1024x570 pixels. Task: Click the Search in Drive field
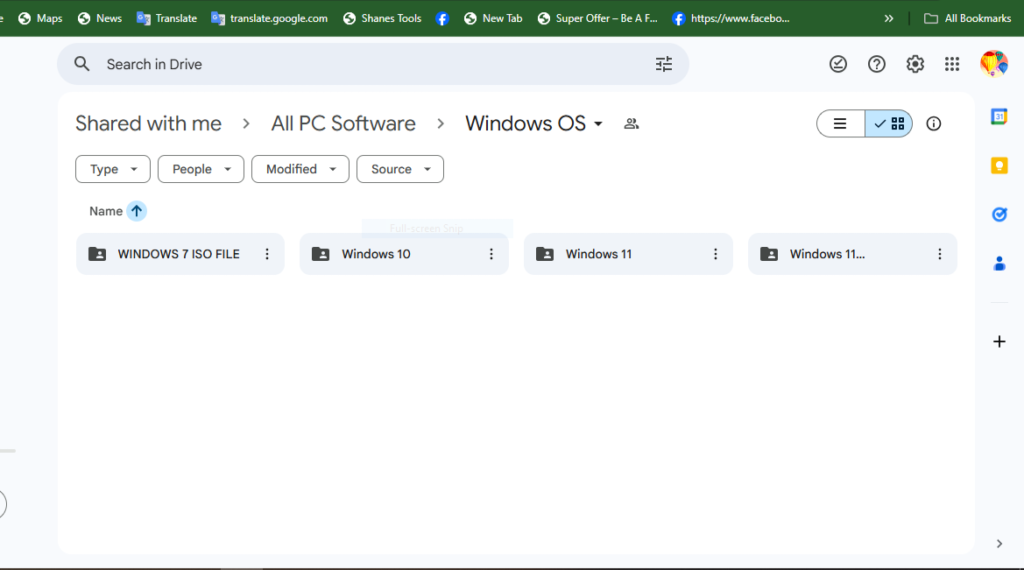(370, 64)
